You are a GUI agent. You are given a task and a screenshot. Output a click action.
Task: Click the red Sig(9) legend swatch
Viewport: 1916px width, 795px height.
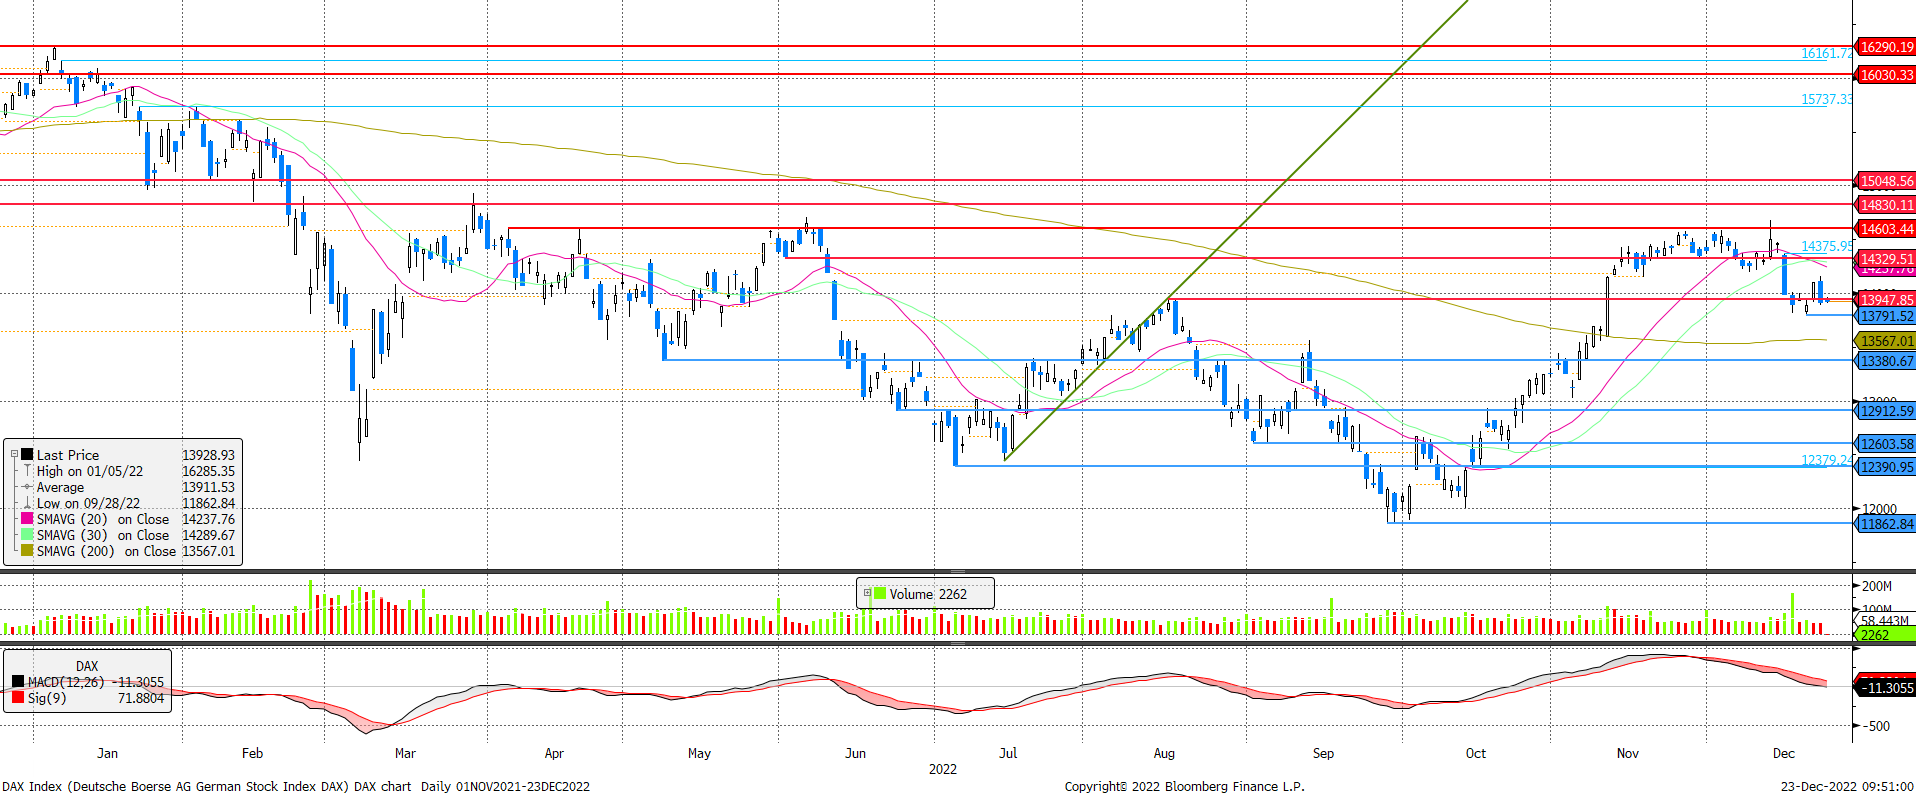18,697
